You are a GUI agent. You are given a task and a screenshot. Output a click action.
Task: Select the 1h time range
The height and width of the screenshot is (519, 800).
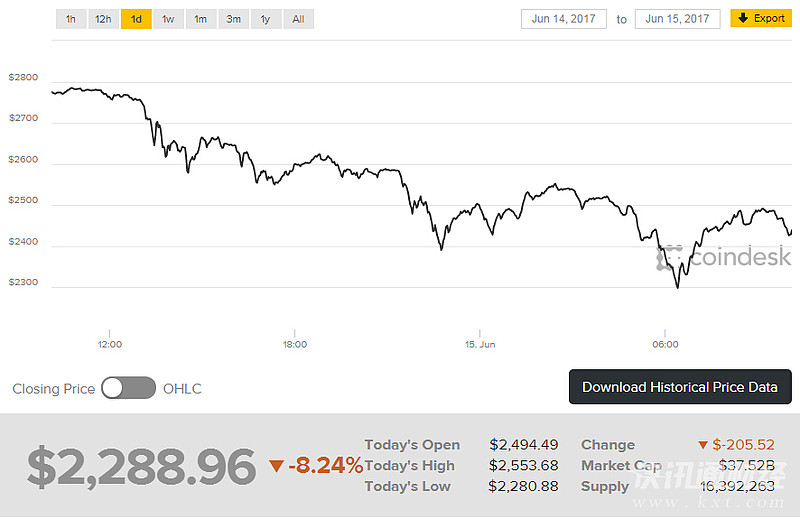point(71,19)
